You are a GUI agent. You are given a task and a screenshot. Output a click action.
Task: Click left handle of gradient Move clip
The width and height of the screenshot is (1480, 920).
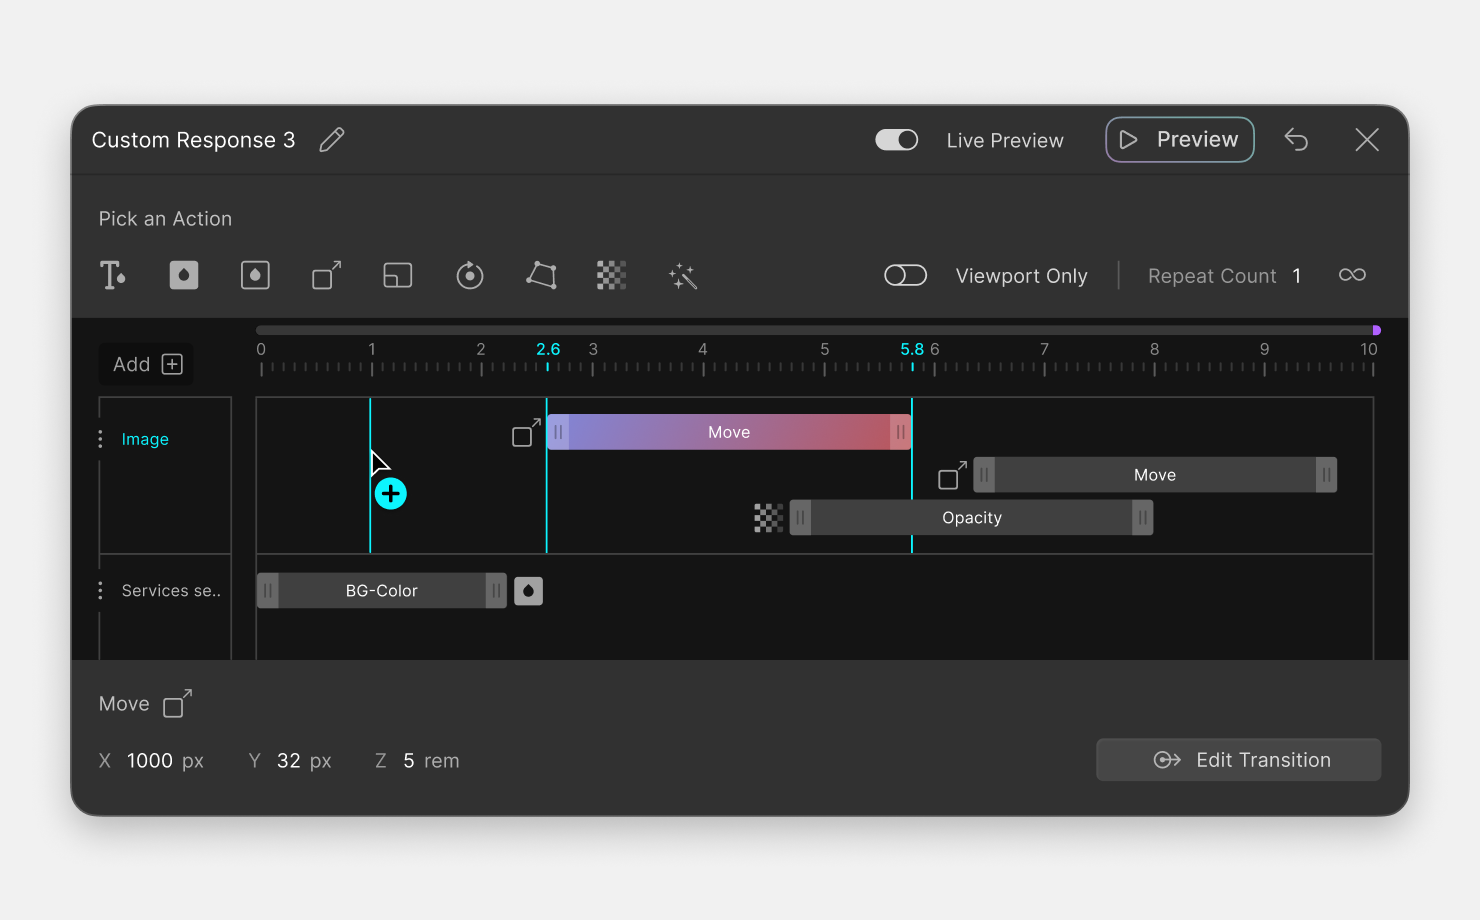558,432
